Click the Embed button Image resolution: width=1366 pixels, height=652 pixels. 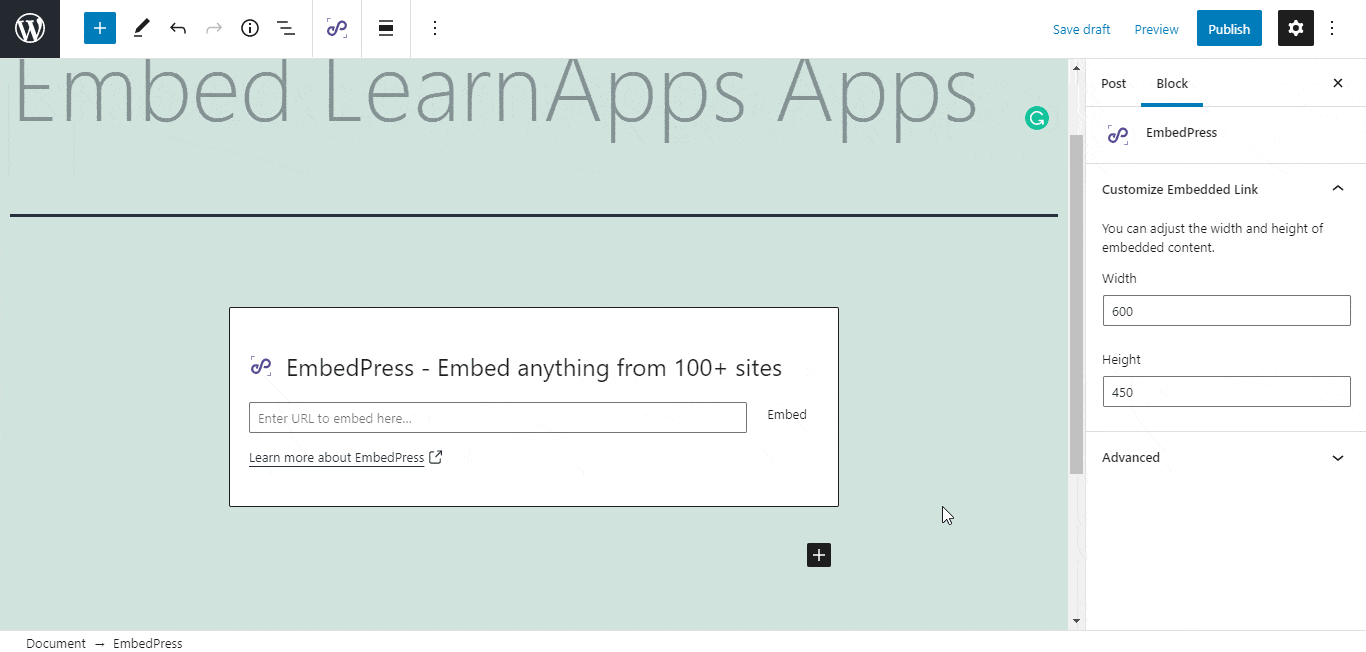[787, 415]
